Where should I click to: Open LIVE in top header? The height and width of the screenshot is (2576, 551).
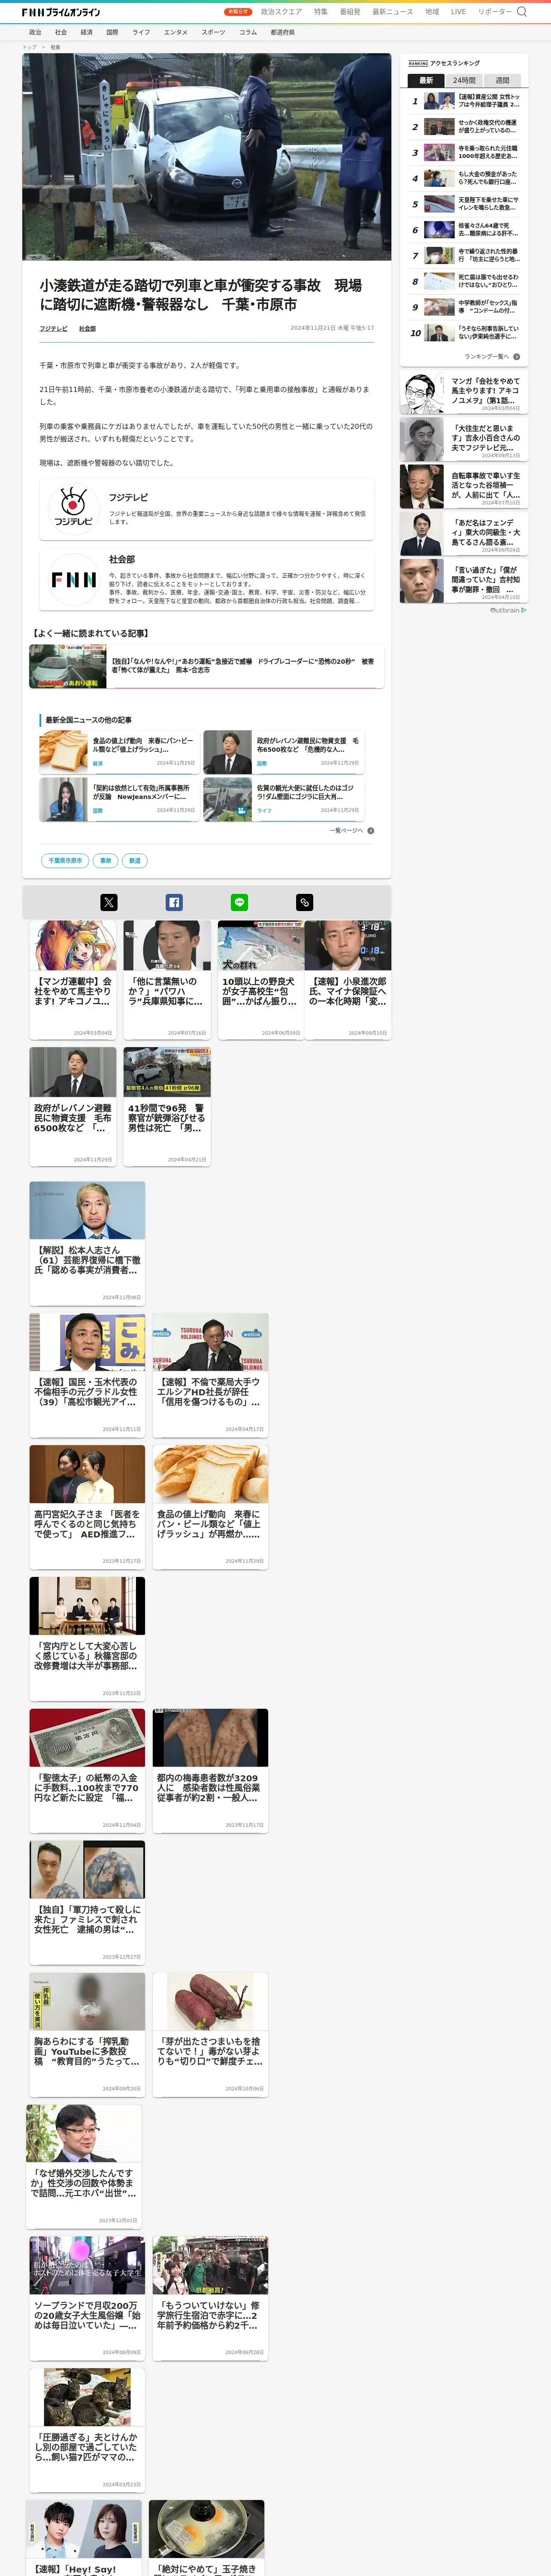(458, 12)
